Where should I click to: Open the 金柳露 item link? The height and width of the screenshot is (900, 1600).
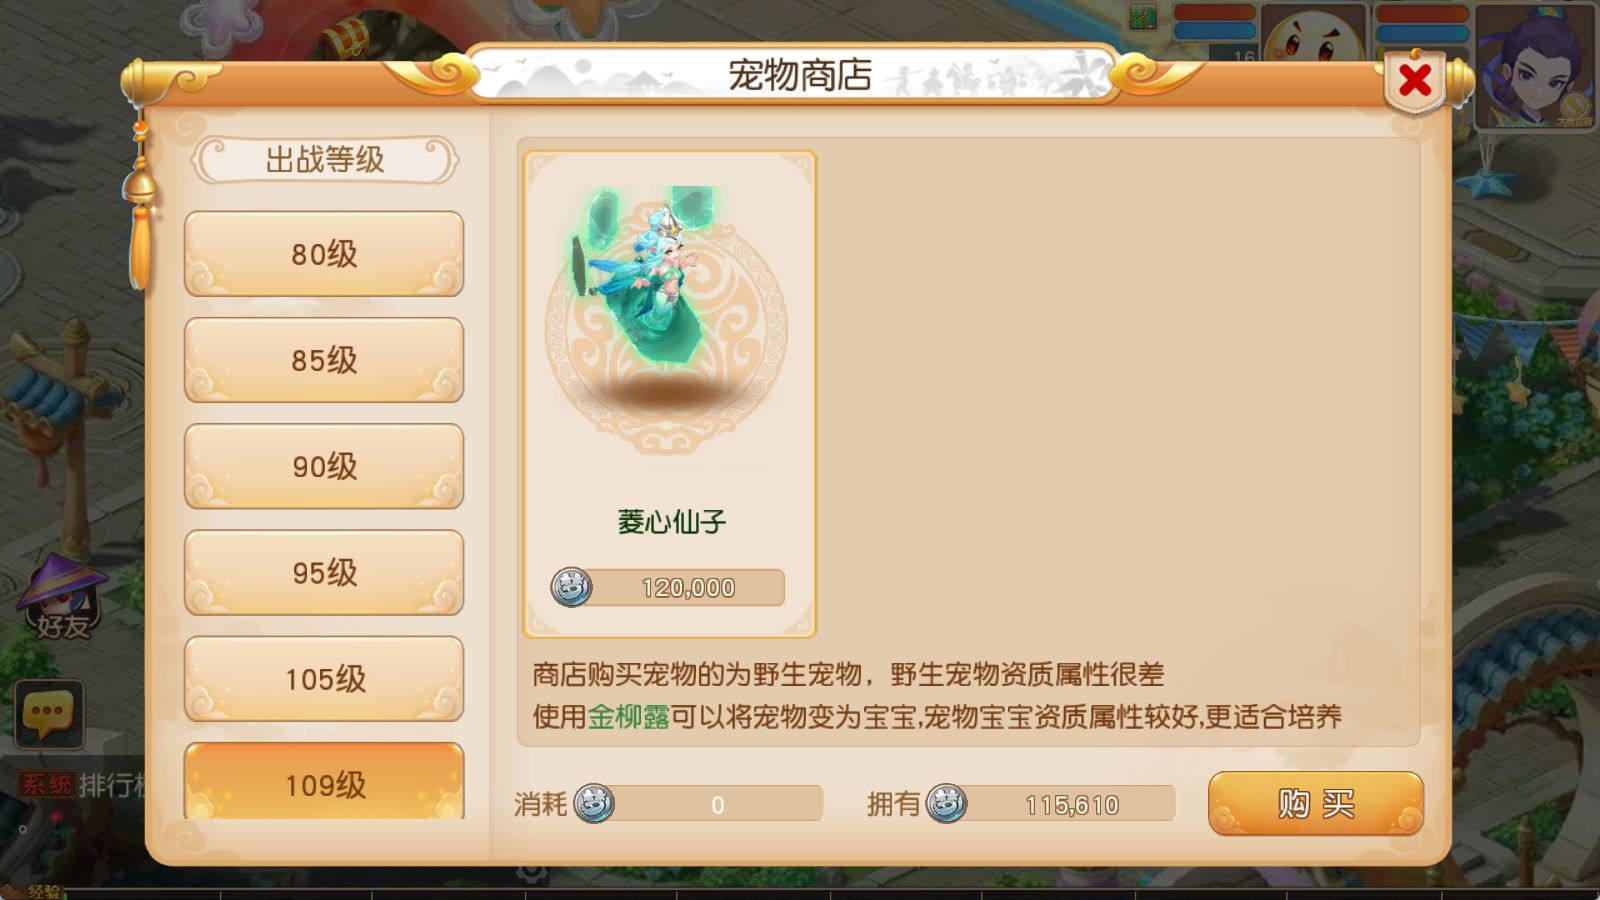(628, 717)
